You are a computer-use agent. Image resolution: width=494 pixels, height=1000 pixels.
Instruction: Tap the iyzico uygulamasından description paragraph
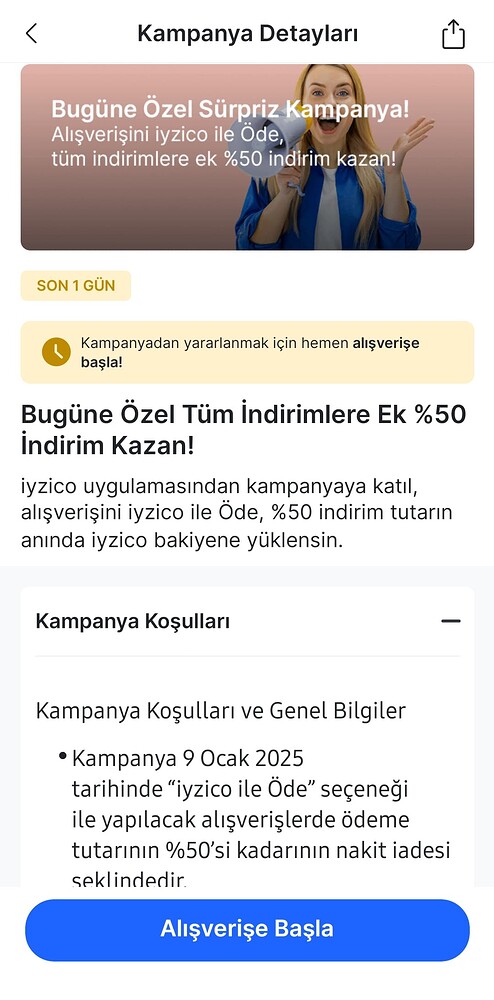tap(237, 513)
